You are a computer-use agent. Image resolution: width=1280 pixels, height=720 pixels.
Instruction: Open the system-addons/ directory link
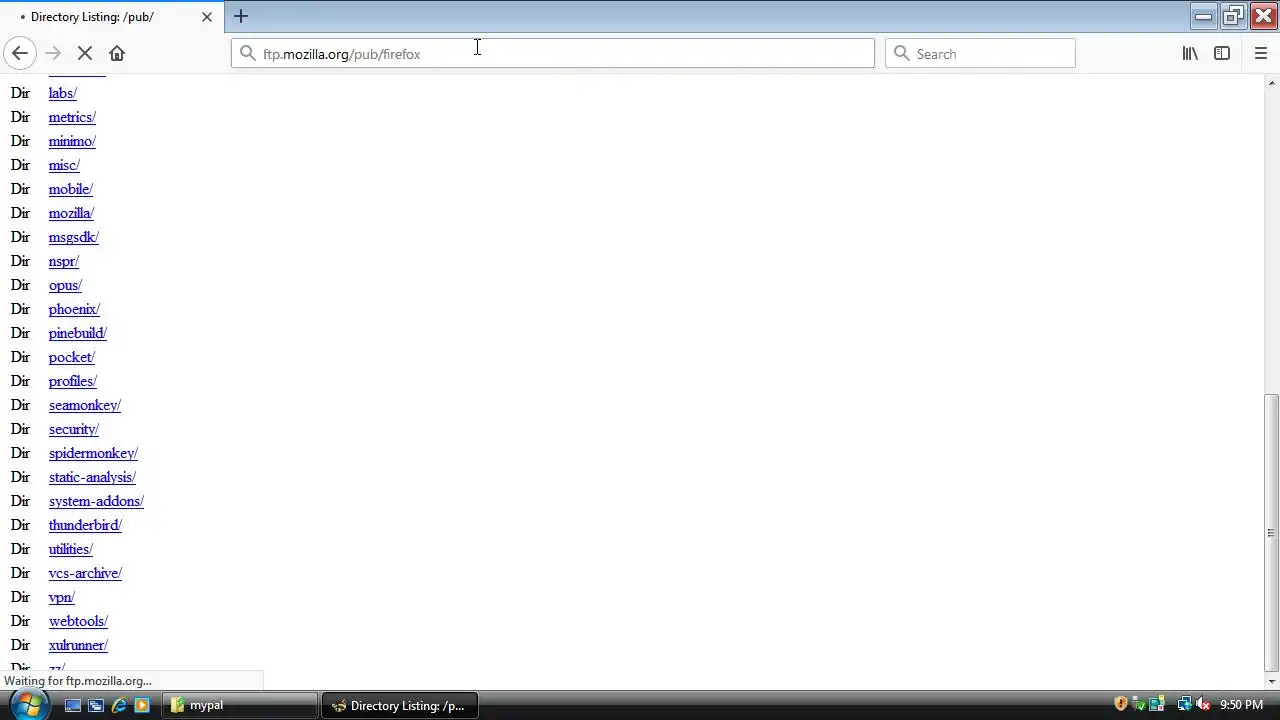[96, 501]
